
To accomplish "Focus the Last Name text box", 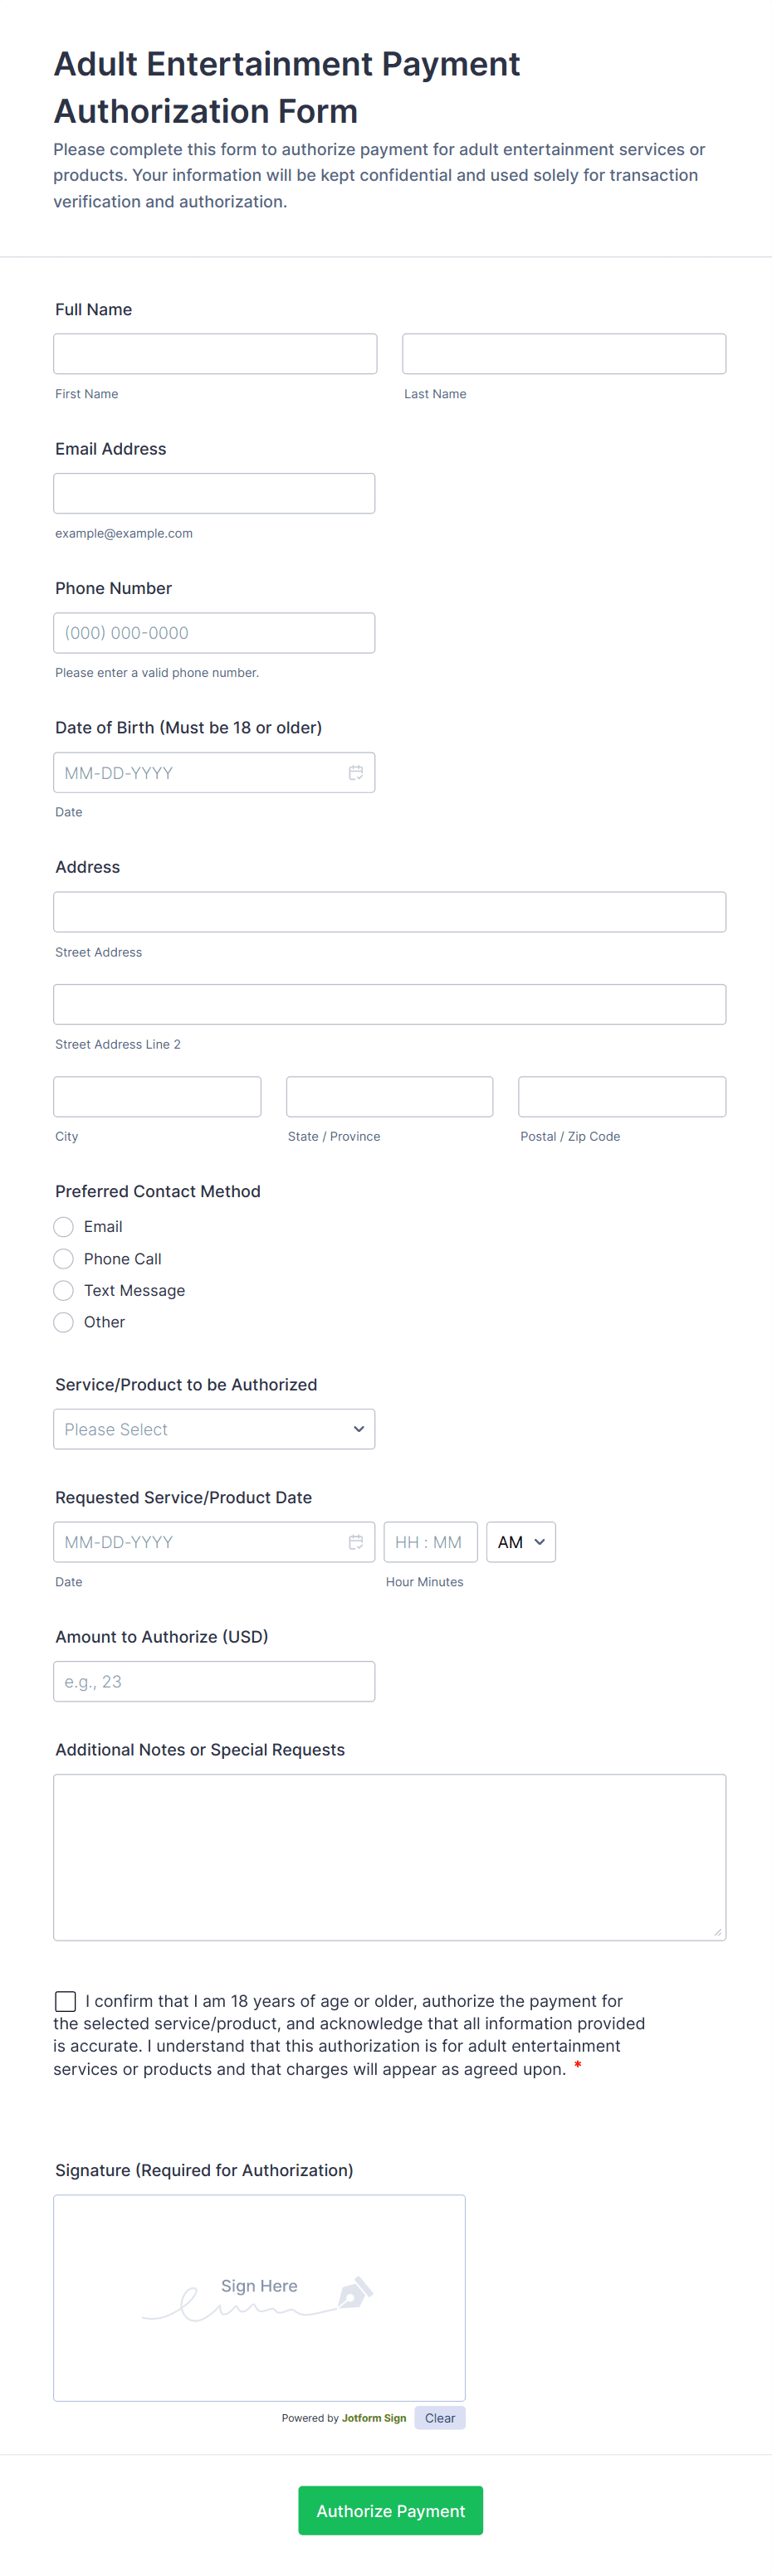I will (x=564, y=354).
